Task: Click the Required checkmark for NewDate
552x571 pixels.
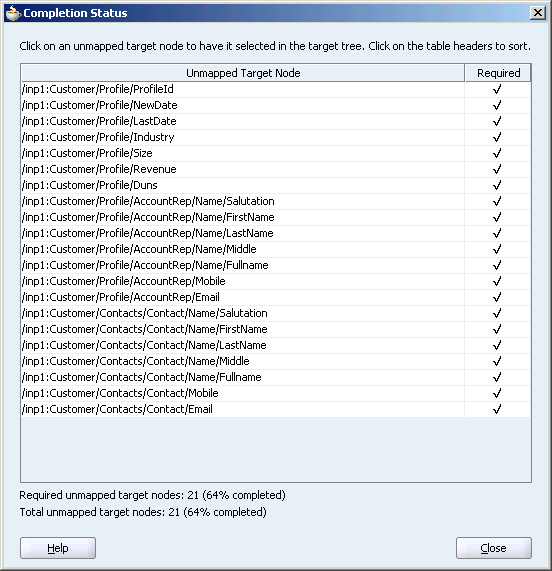Action: 497,105
